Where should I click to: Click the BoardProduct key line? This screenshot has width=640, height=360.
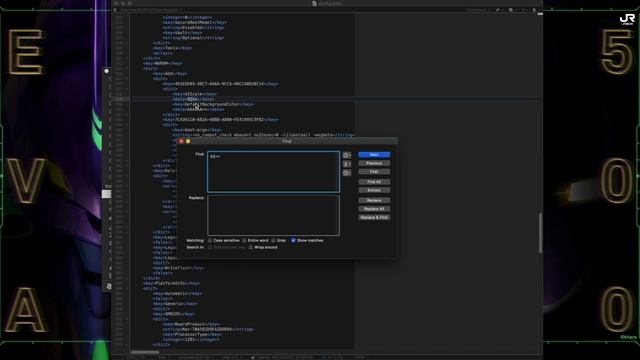[191, 324]
